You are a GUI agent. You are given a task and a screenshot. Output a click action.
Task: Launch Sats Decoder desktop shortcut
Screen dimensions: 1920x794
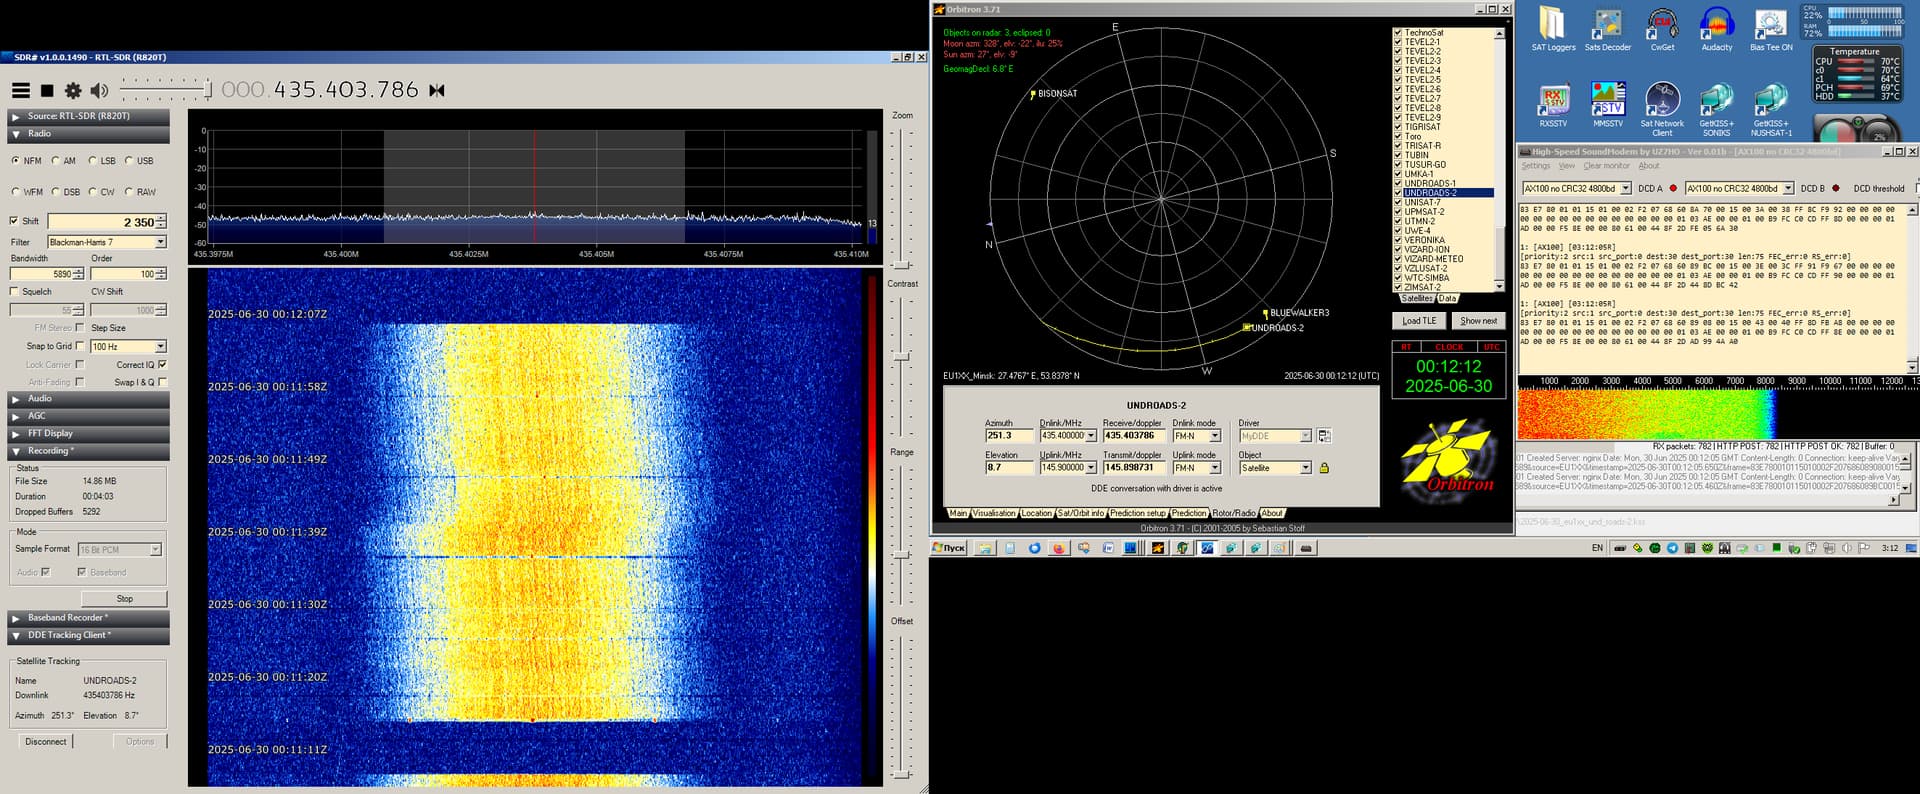1608,30
